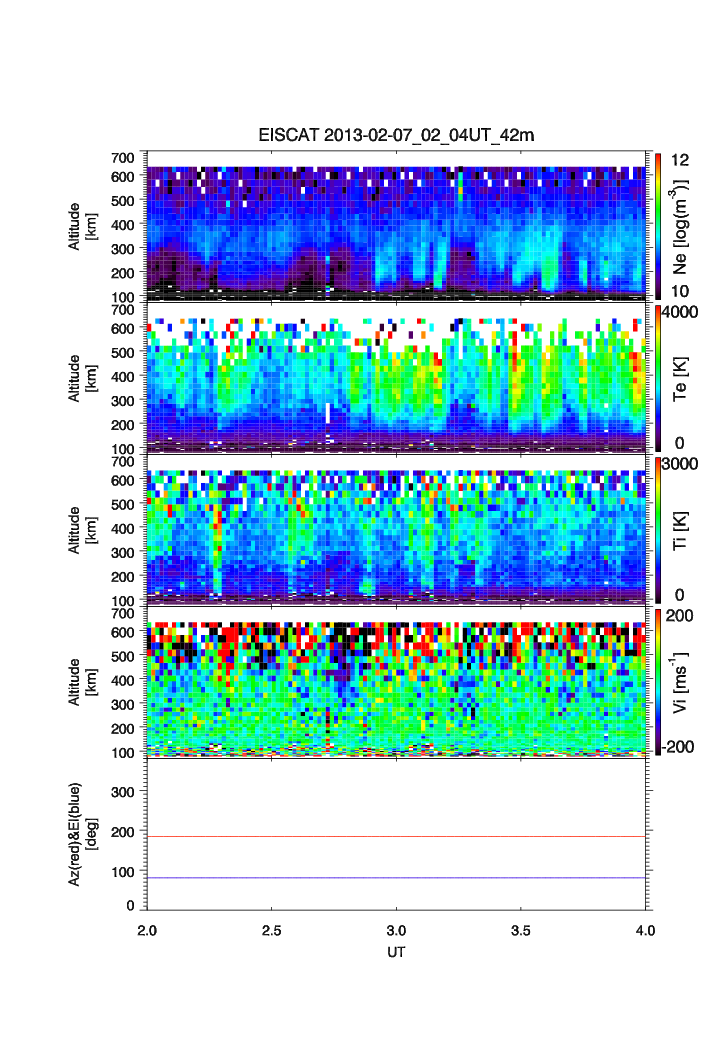This screenshot has height=1062, width=708.
Task: Click the "Vi [ms-1]" colorbar label
Action: [x=680, y=683]
